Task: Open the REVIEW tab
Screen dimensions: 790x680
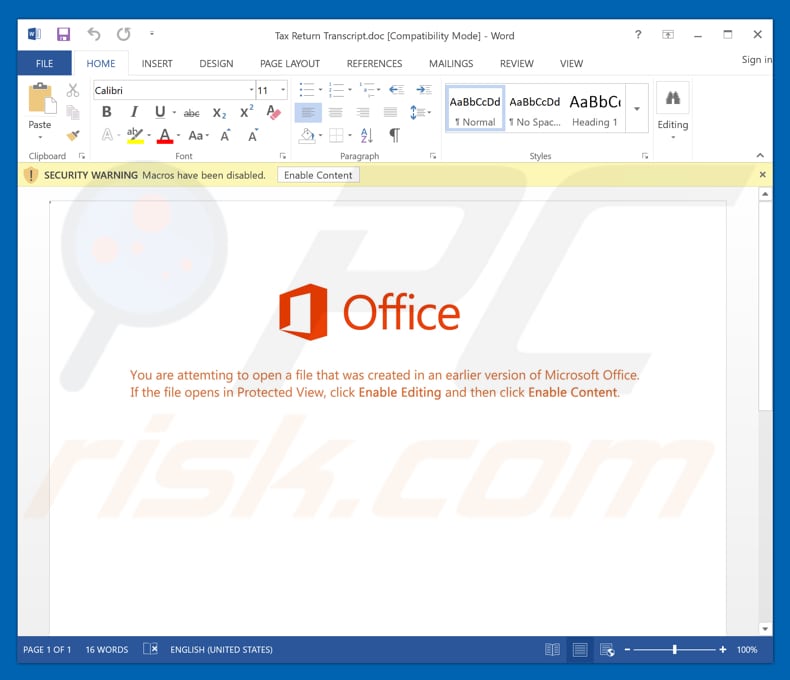Action: [x=516, y=63]
